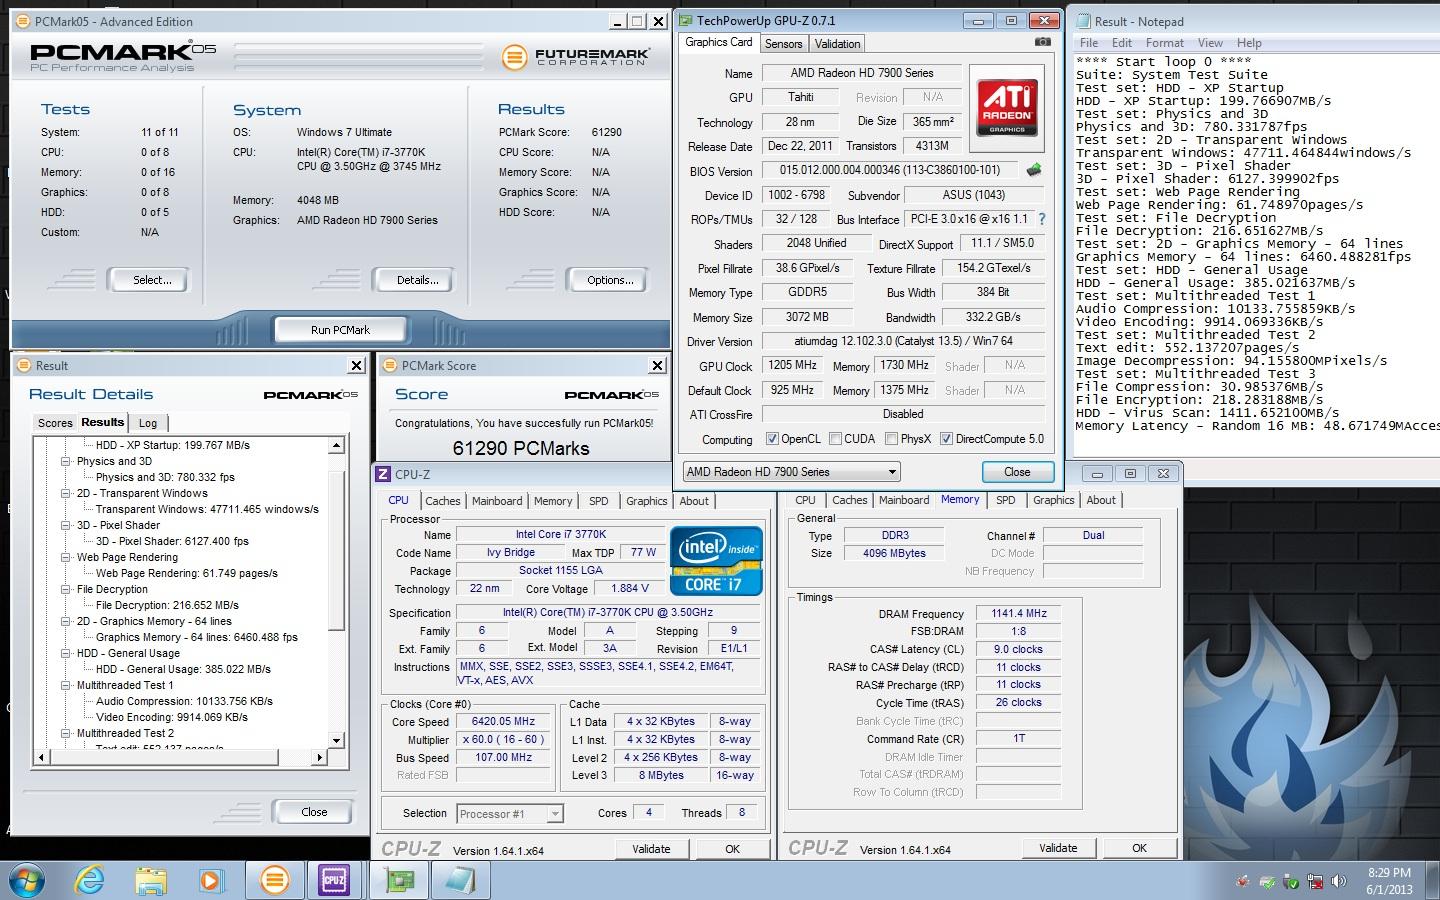Open the Log tab in Result Details
This screenshot has height=900, width=1440.
148,423
